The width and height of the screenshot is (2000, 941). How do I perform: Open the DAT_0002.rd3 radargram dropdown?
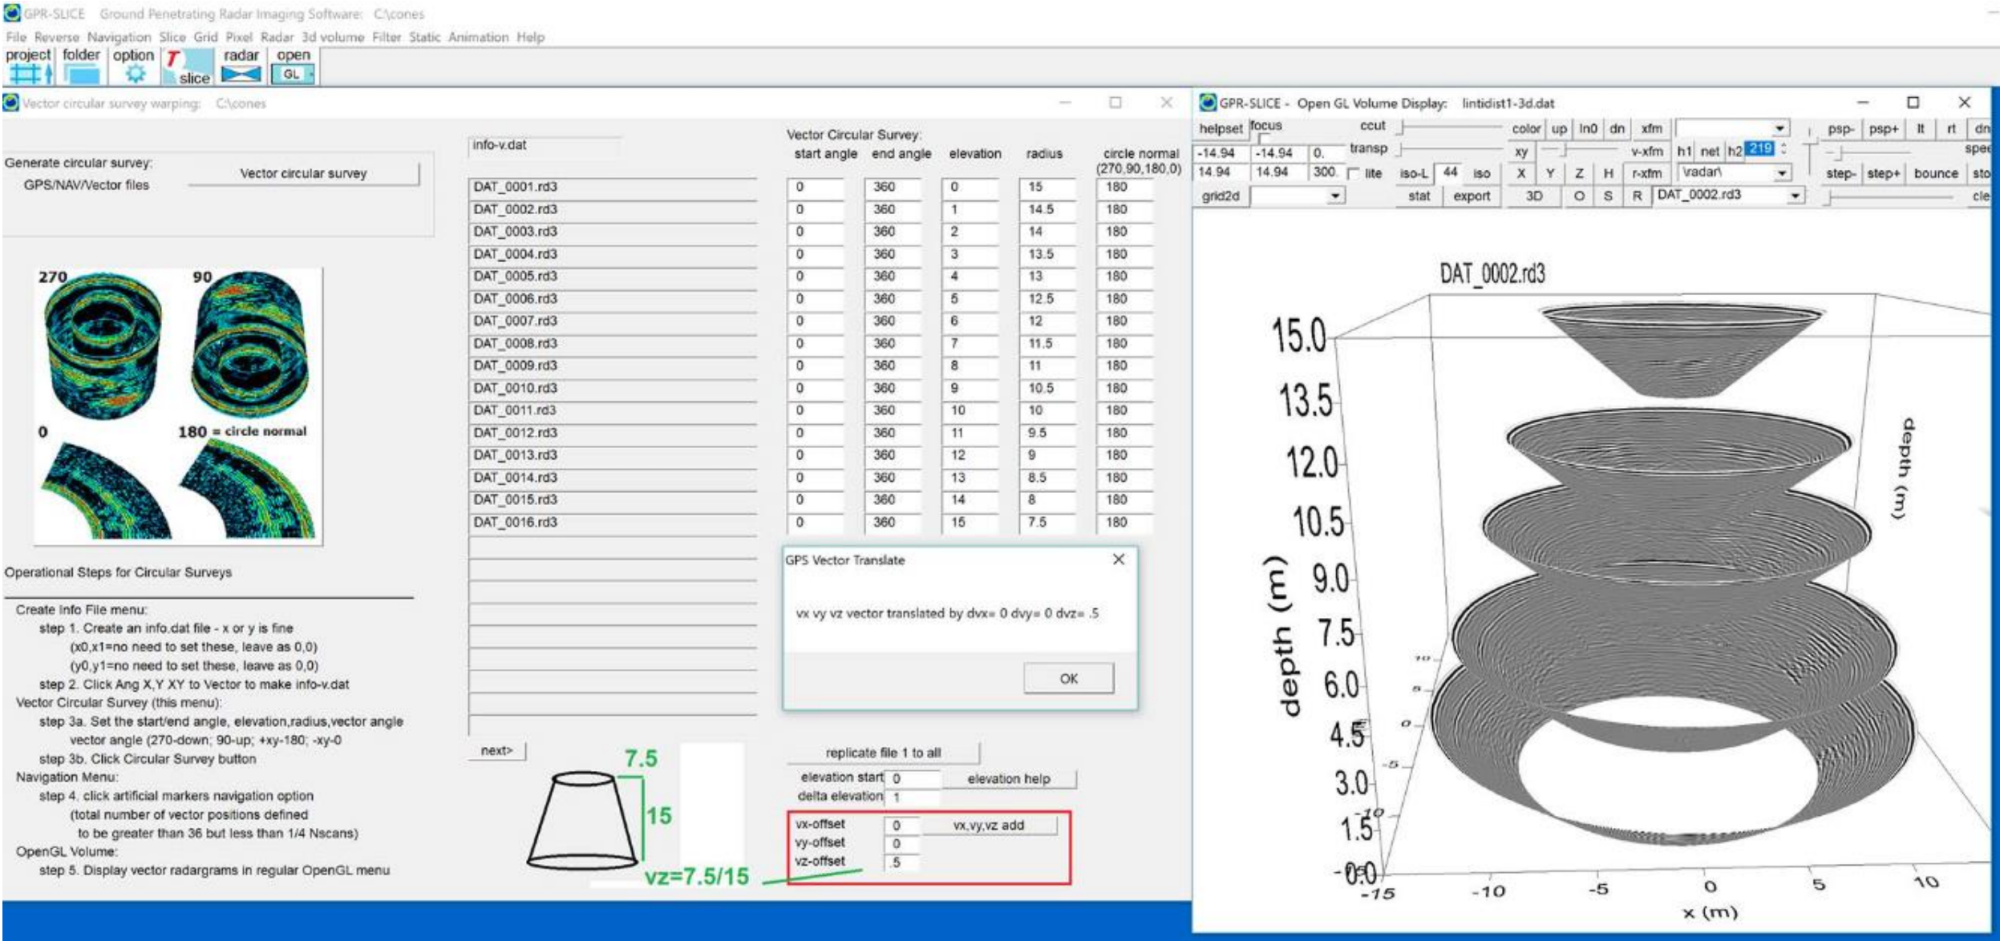[1796, 196]
